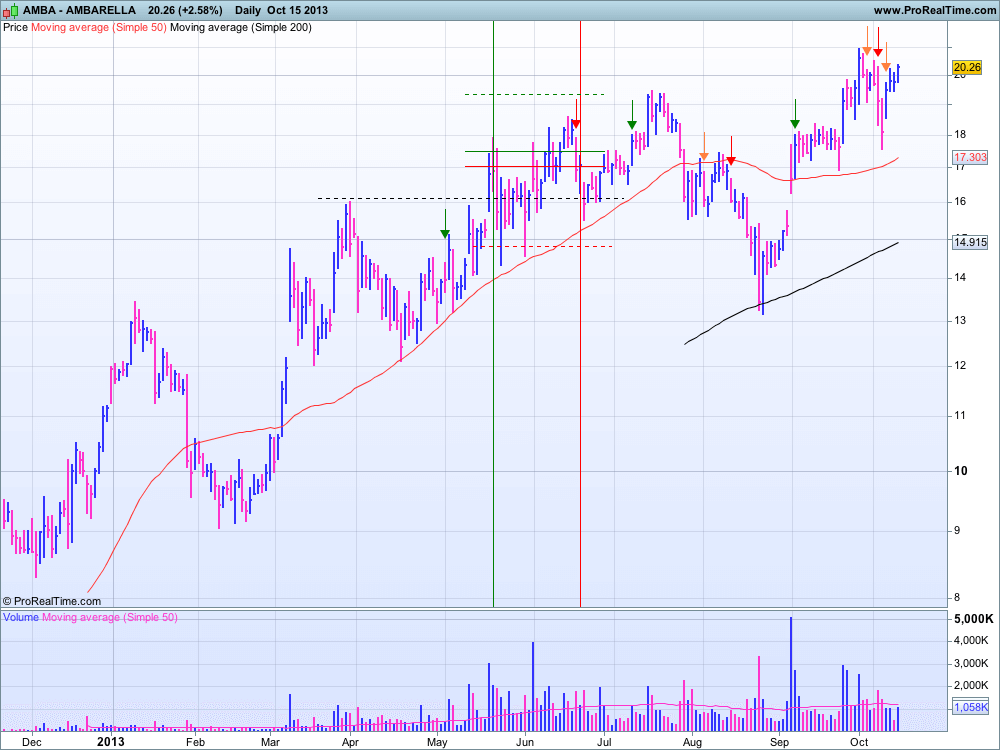Select the AMBA - AMBARELLA ticker title
The image size is (1000, 750).
(x=79, y=10)
